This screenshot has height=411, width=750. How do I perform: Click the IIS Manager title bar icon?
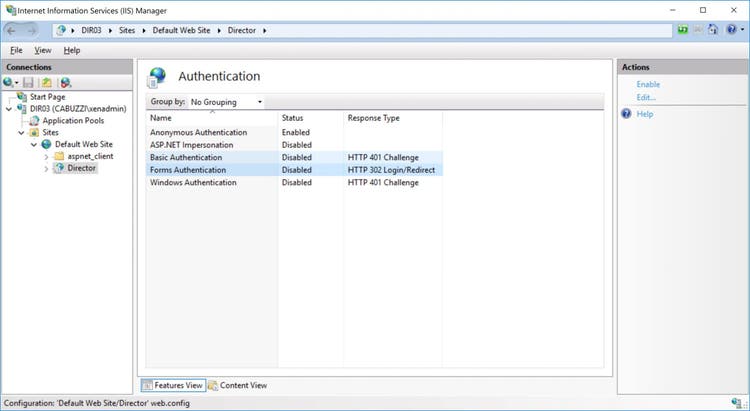[x=10, y=10]
